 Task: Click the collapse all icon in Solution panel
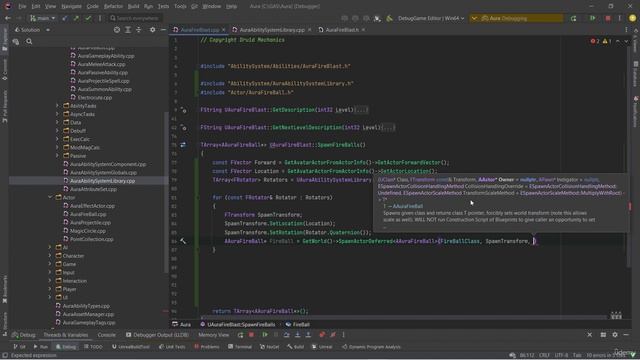coord(139,30)
